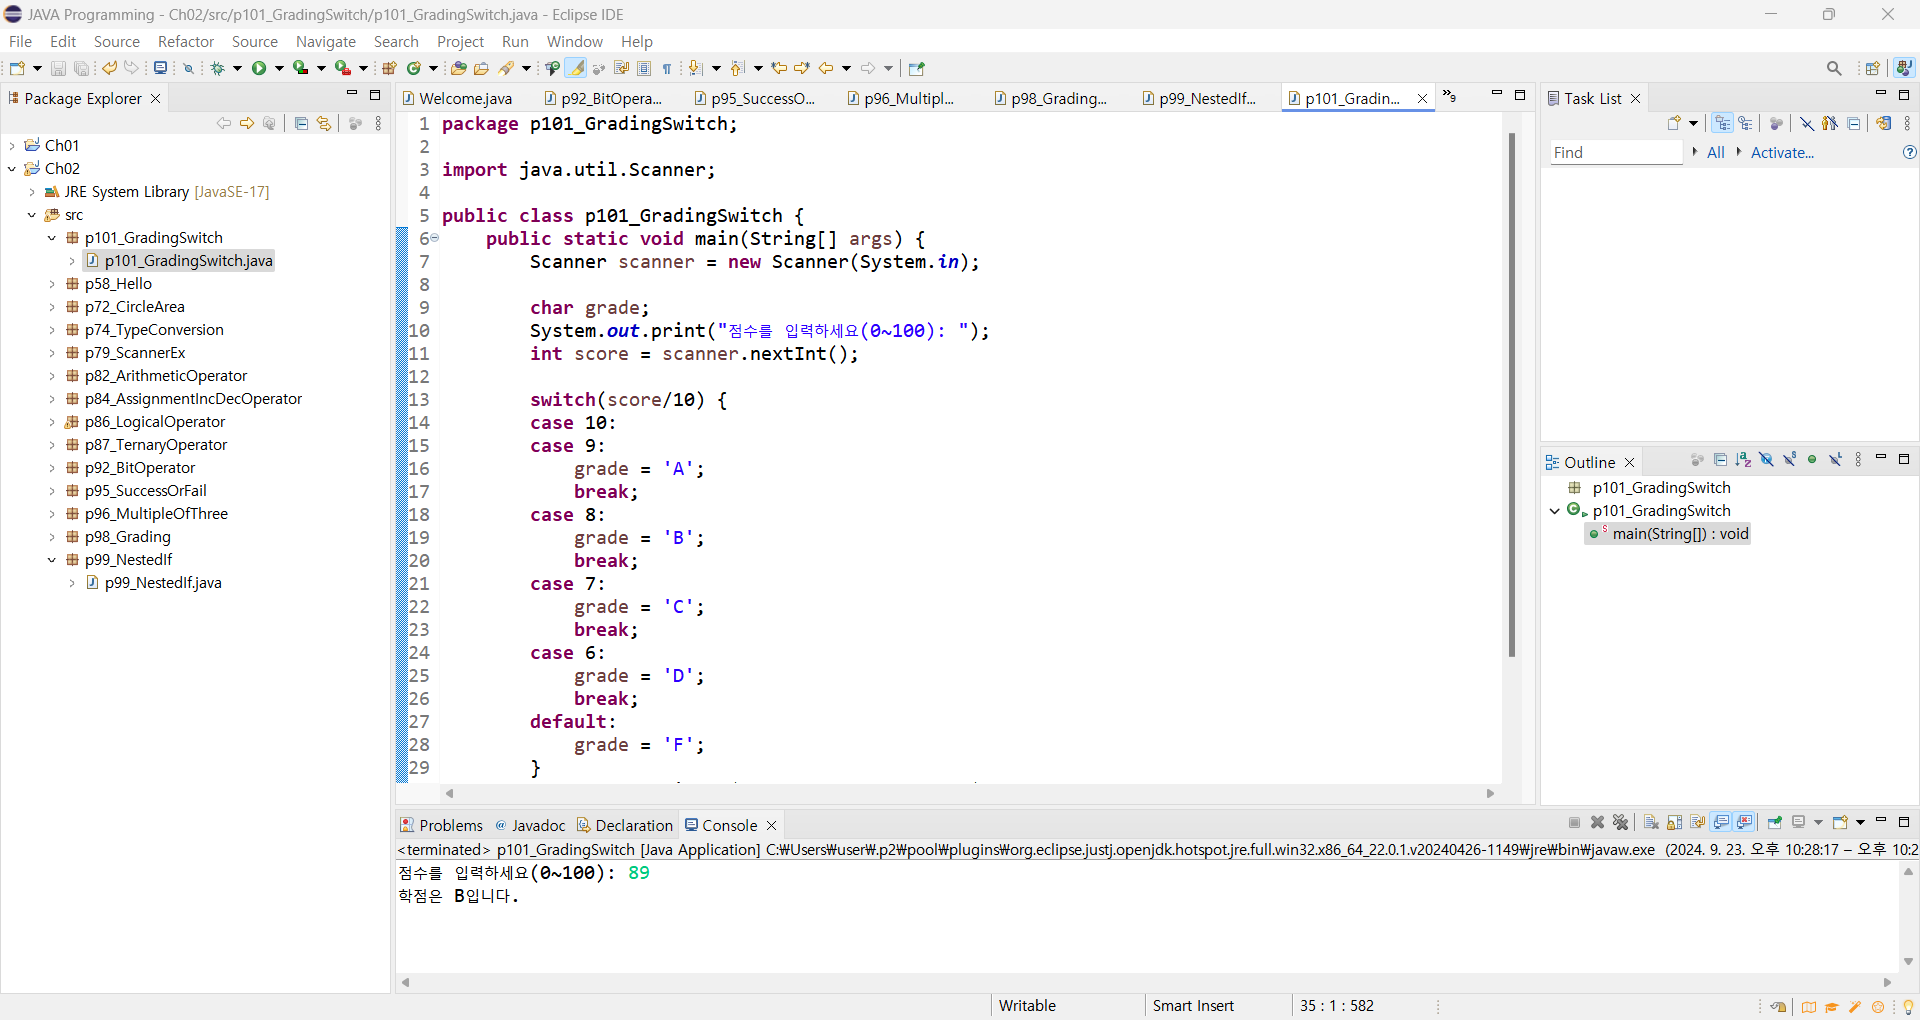Viewport: 1920px width, 1020px height.
Task: Click the External Tools run icon
Action: point(342,68)
